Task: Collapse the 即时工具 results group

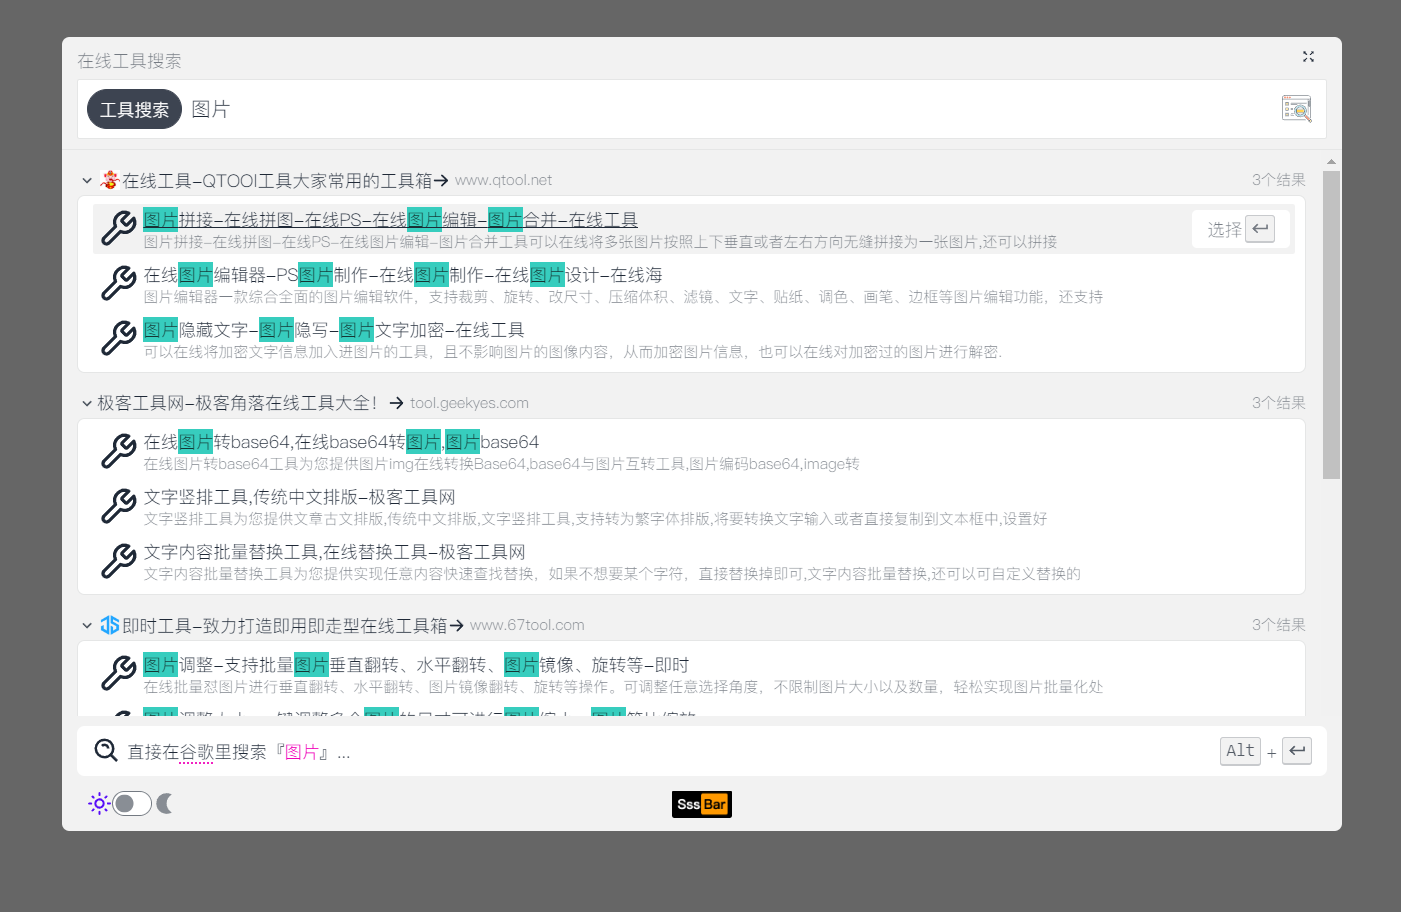Action: click(x=87, y=626)
